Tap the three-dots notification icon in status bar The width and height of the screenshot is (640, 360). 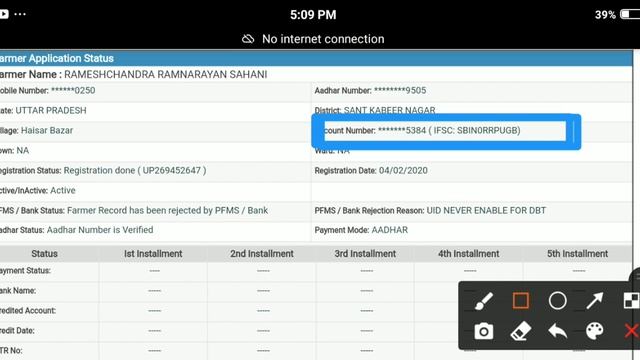click(x=20, y=14)
